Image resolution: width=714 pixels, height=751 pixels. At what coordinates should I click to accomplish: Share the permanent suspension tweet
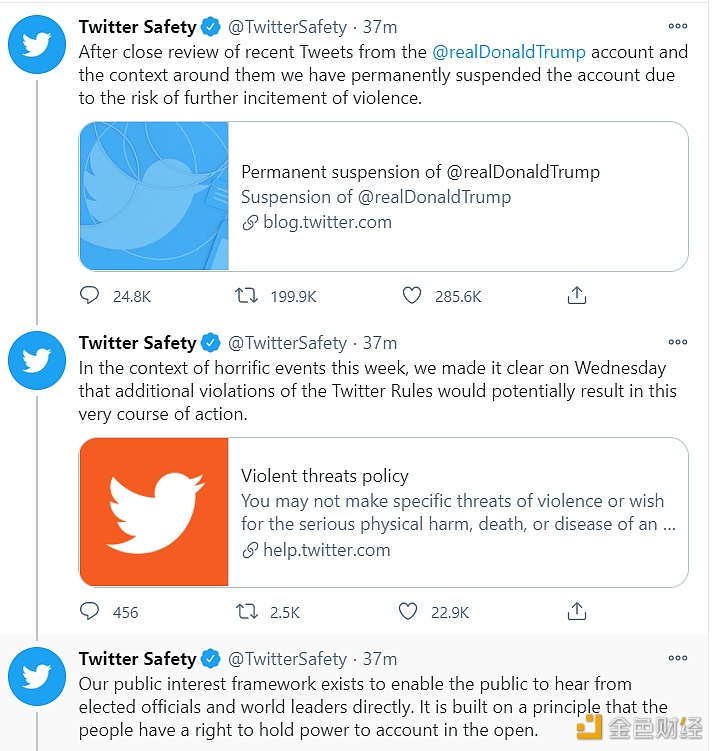coord(577,296)
